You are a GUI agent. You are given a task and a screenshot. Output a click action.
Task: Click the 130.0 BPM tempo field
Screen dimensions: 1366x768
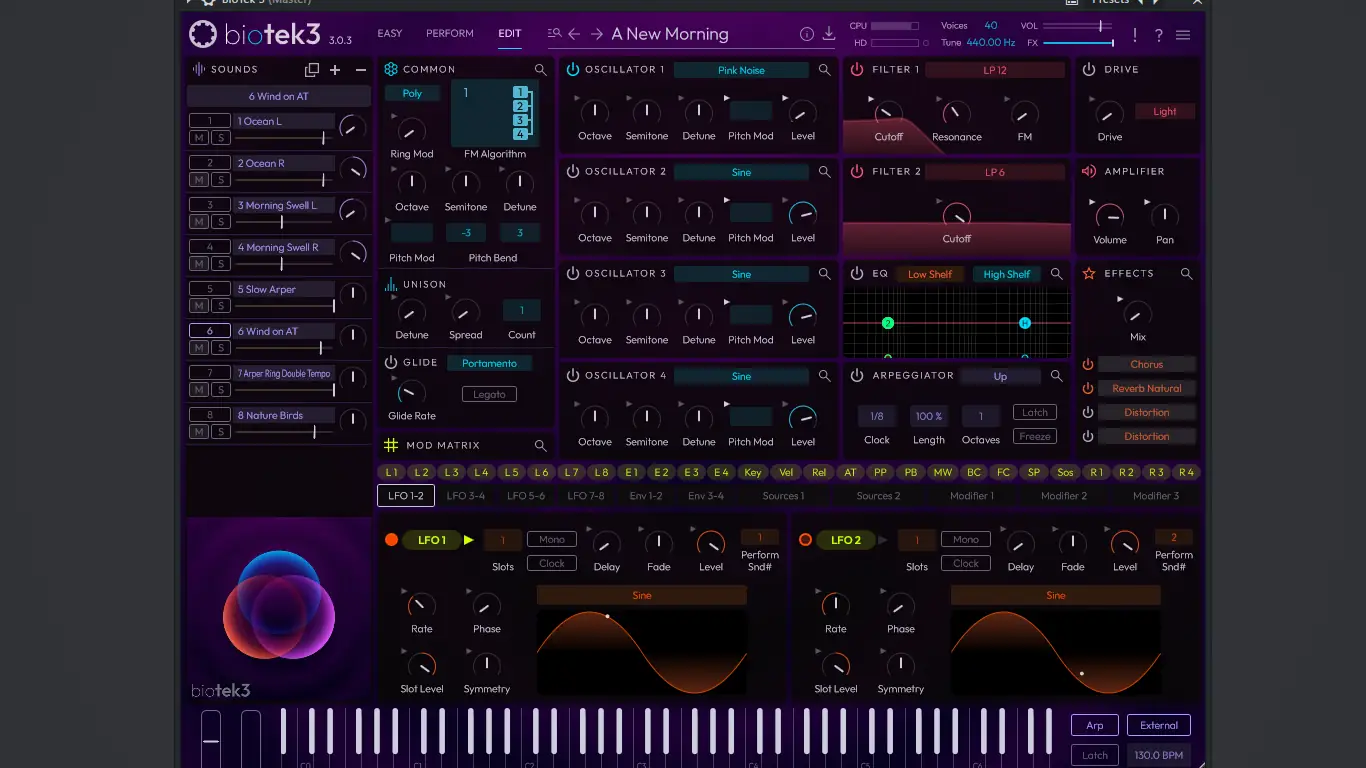1160,756
